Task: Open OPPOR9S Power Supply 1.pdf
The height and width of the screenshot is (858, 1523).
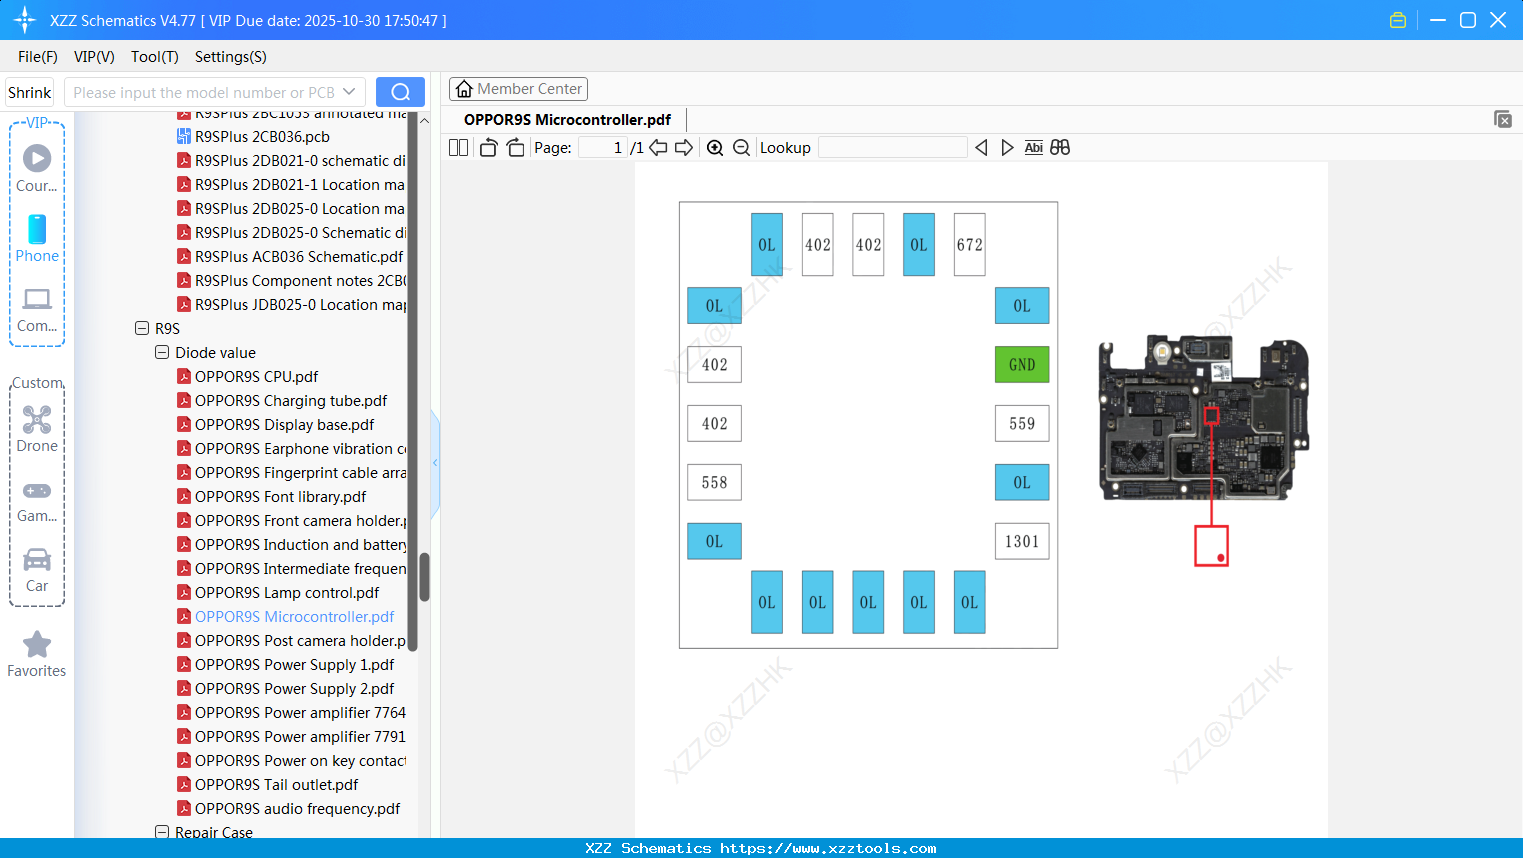Action: click(294, 664)
